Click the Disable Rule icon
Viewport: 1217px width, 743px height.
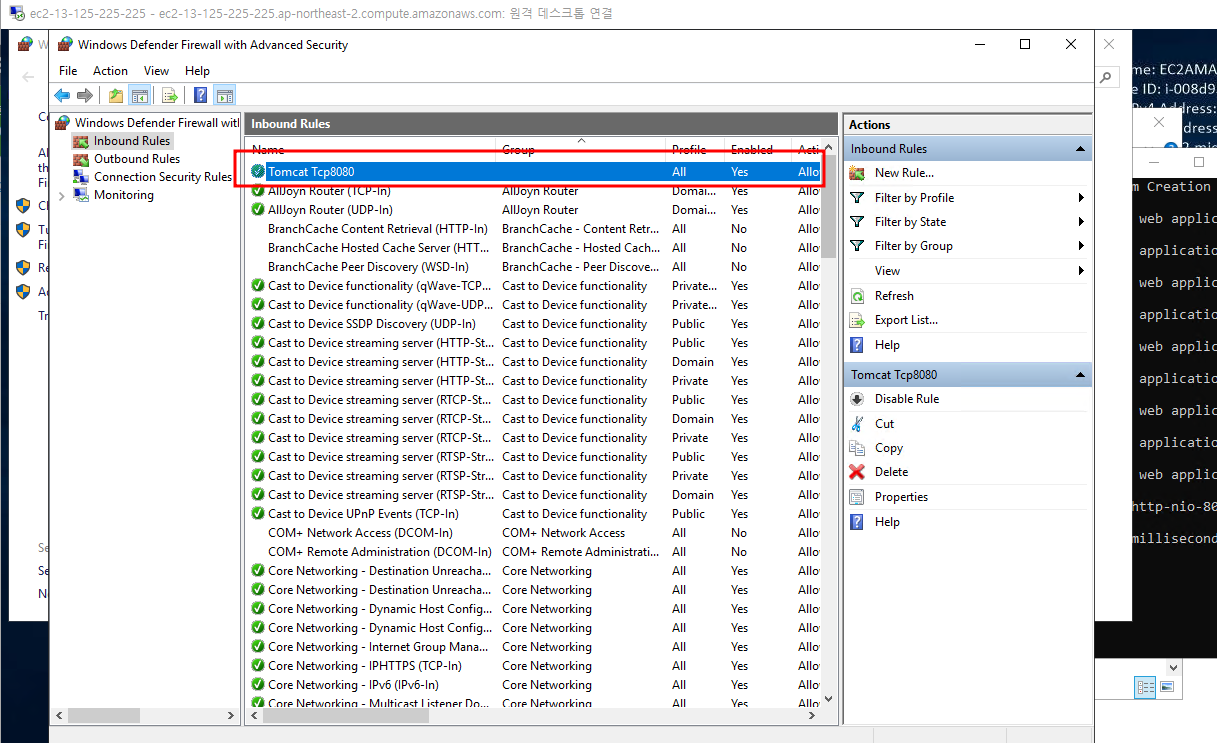point(857,399)
